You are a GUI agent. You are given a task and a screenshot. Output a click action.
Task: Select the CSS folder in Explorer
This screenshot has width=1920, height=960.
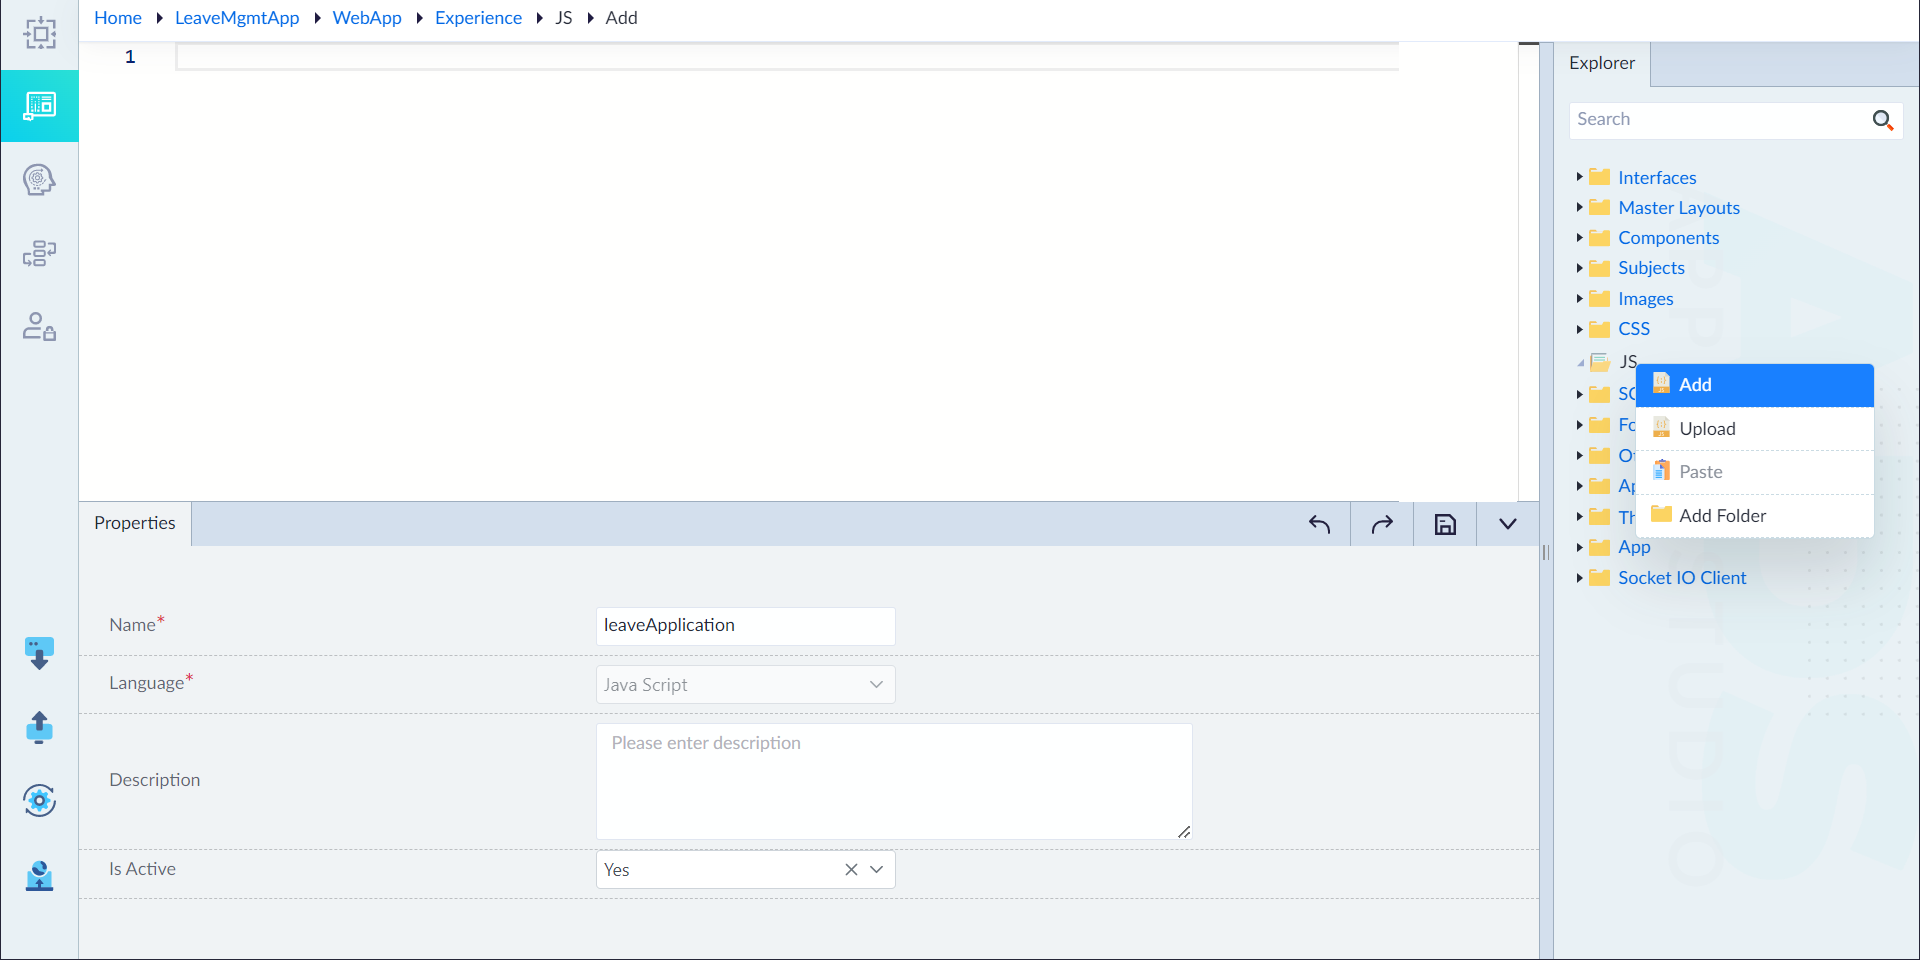pos(1634,329)
